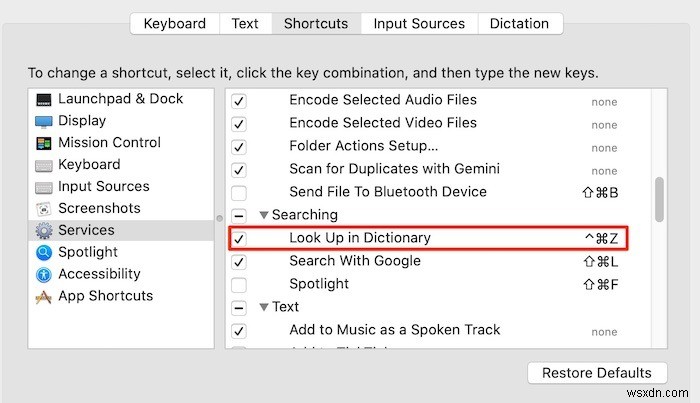The height and width of the screenshot is (403, 700).
Task: Open the Accessibility icon in sidebar
Action: pos(43,275)
